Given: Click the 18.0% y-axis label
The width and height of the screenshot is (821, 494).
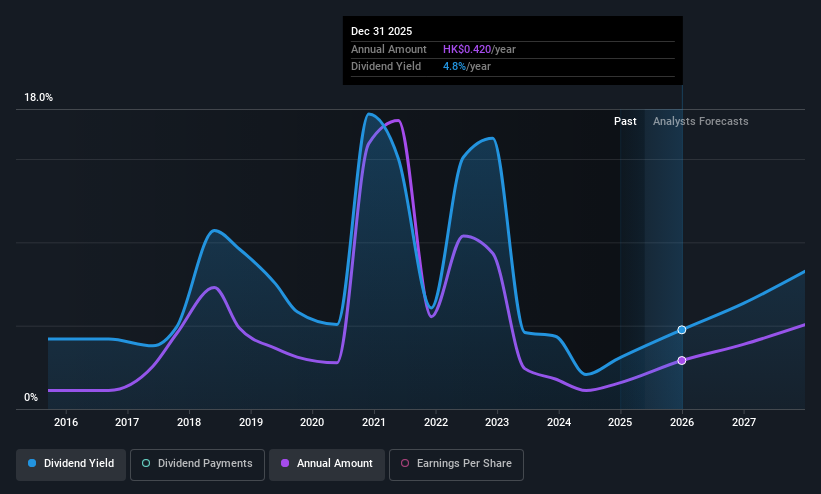Looking at the screenshot, I should pyautogui.click(x=39, y=97).
